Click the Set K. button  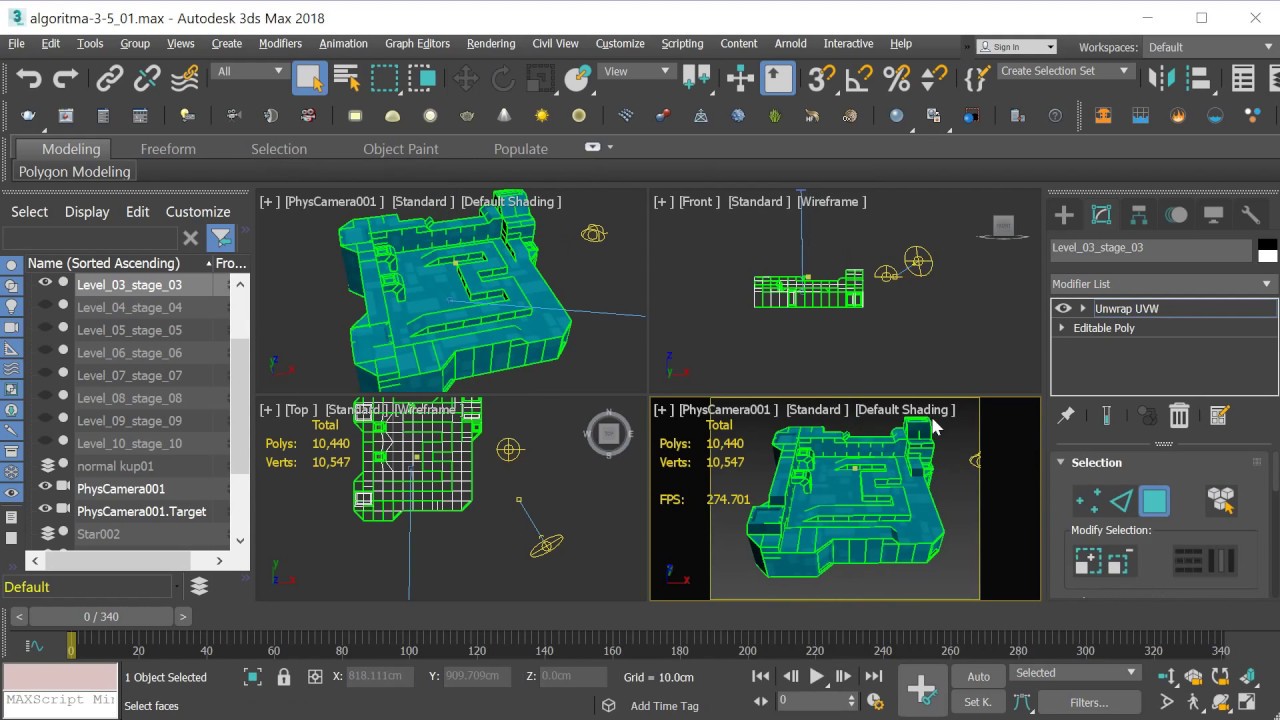click(x=978, y=702)
